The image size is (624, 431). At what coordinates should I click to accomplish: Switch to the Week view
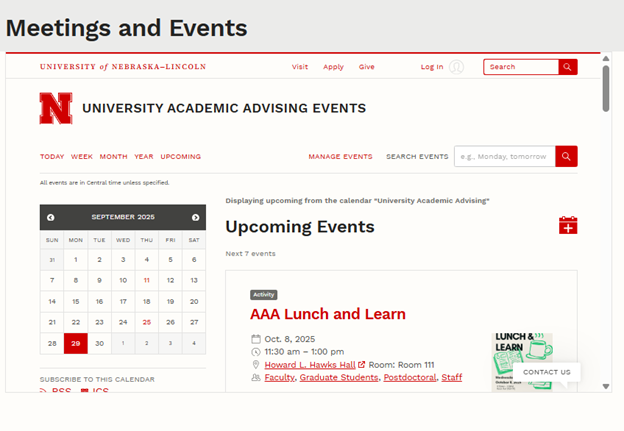point(81,157)
